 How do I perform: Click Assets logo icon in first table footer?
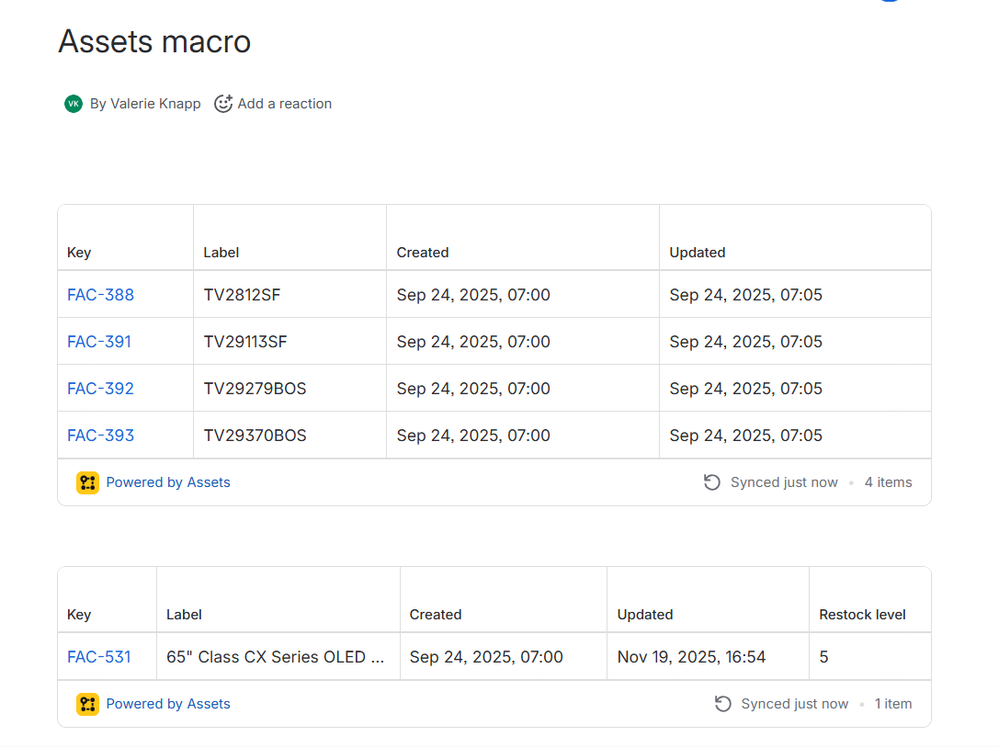[x=88, y=483]
